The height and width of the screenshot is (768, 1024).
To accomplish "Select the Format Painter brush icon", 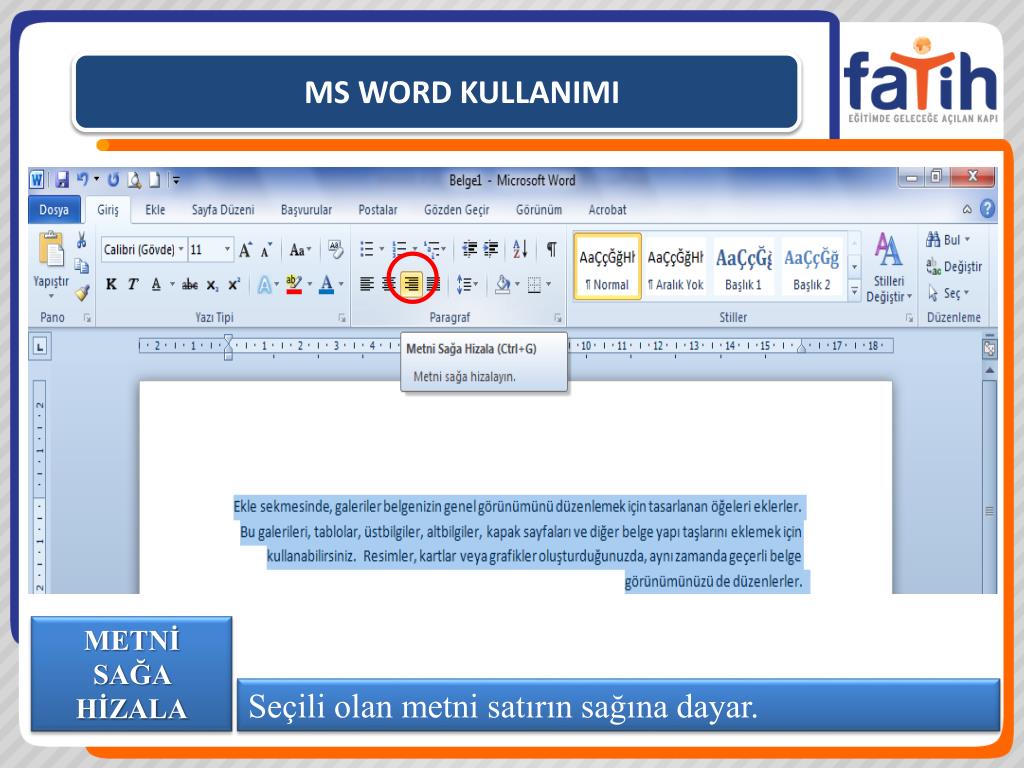I will [x=82, y=293].
